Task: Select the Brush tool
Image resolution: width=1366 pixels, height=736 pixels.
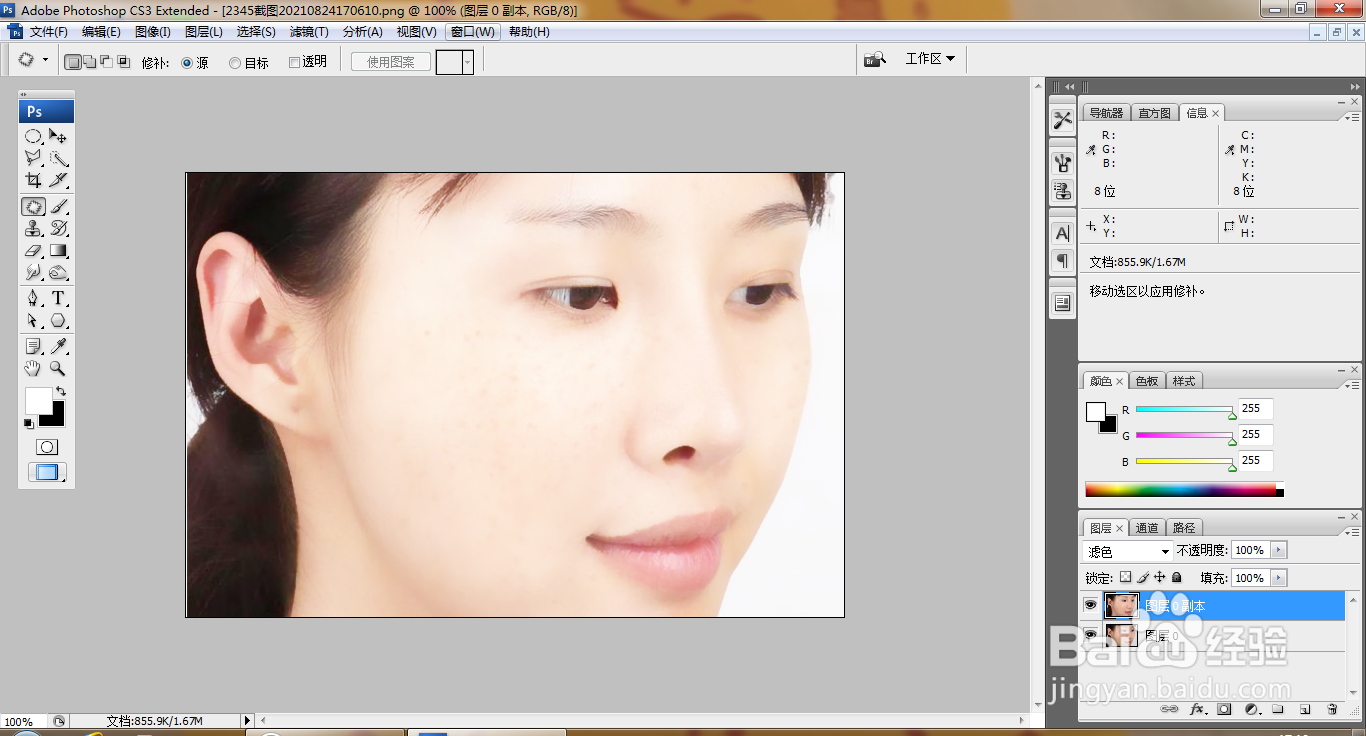Action: point(58,207)
